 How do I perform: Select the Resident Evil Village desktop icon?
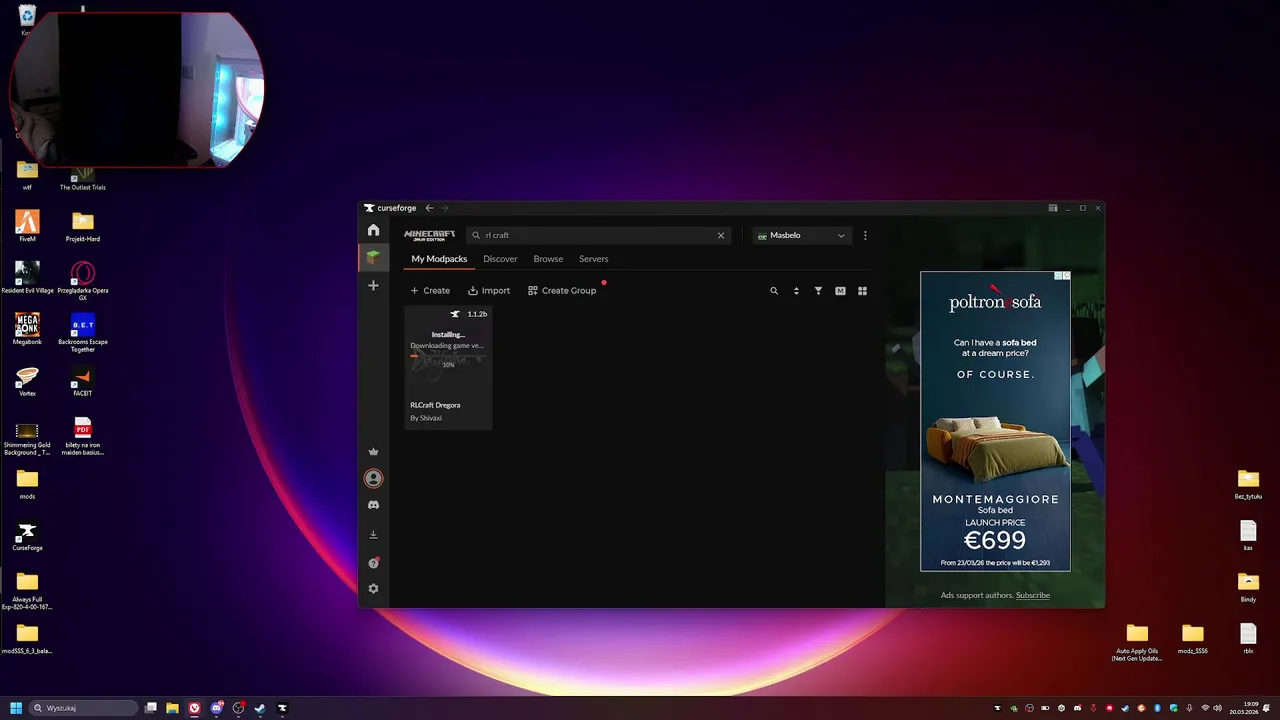pos(27,277)
